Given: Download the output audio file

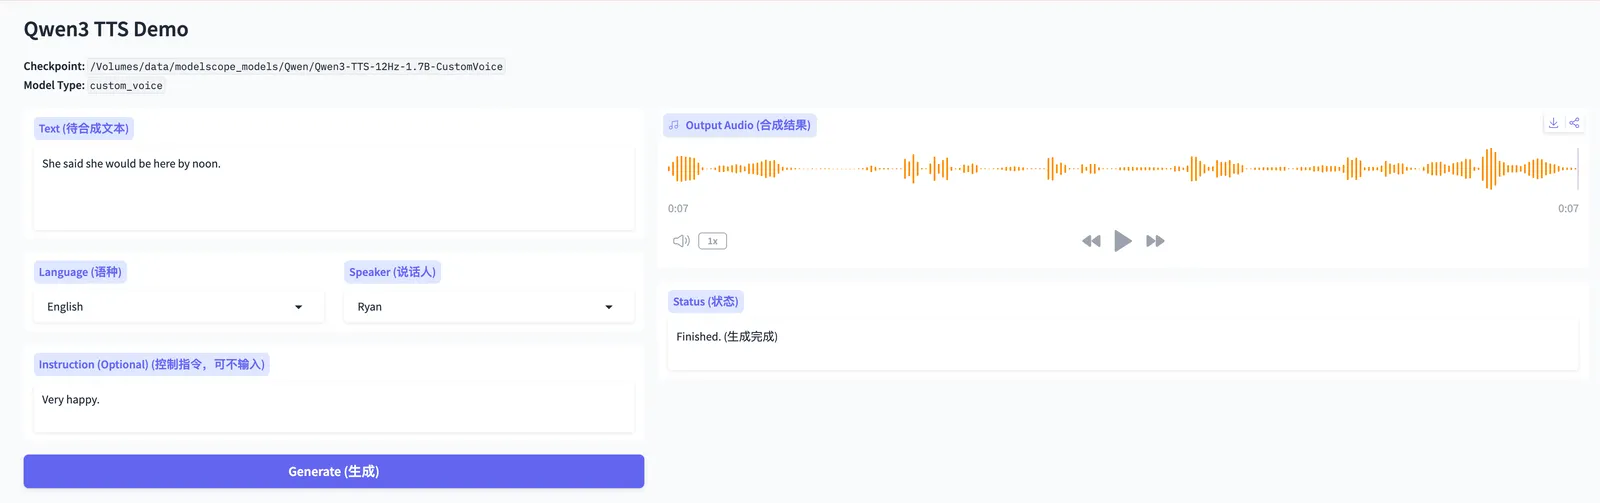Looking at the screenshot, I should click(1553, 123).
